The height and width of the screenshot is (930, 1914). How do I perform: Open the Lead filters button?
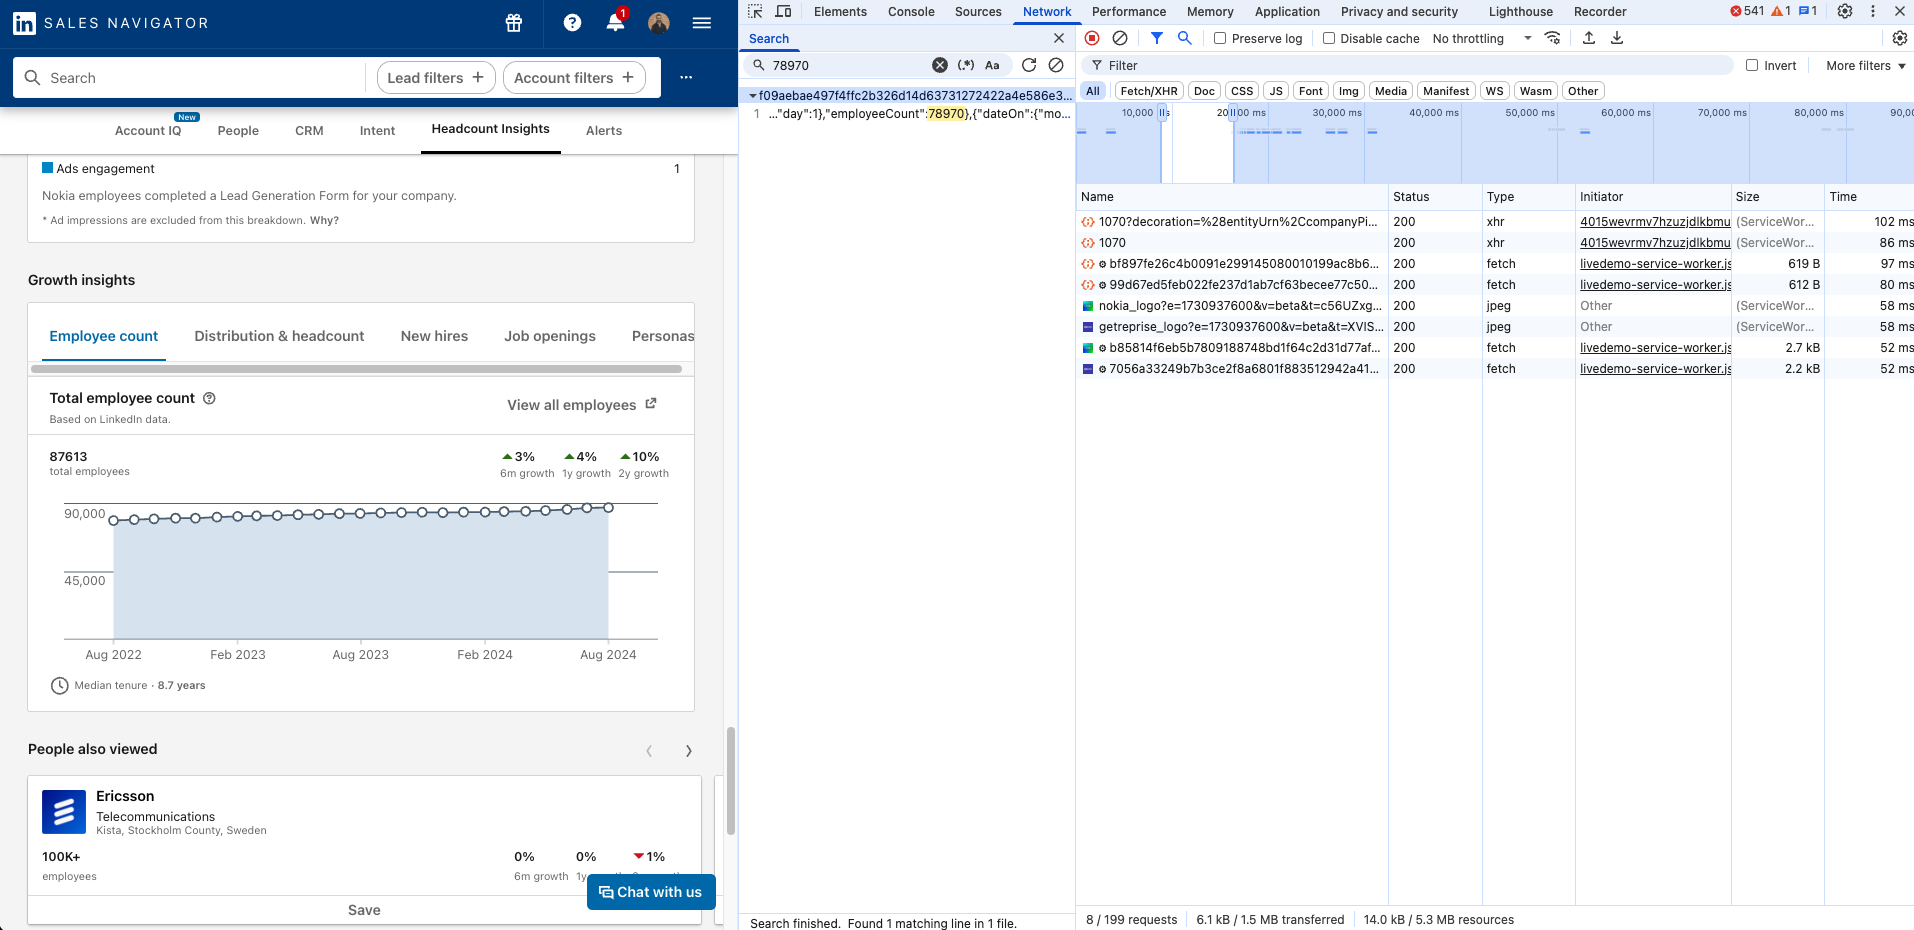coord(436,77)
